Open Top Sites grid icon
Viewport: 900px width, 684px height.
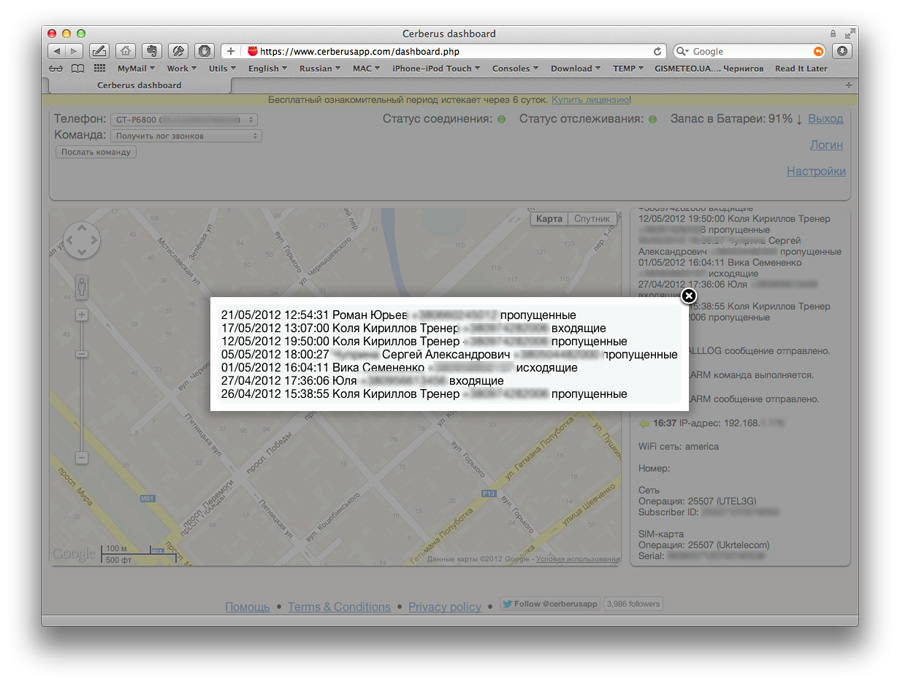[100, 69]
